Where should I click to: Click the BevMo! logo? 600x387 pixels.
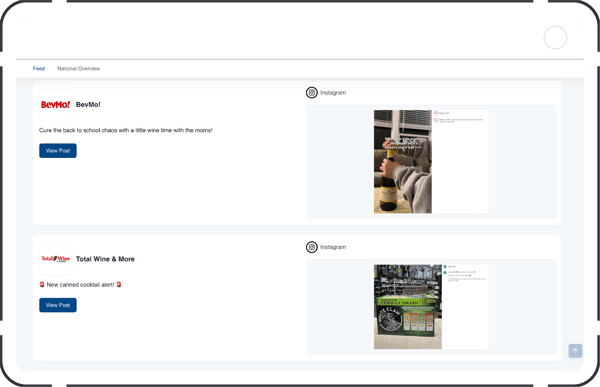click(x=55, y=105)
